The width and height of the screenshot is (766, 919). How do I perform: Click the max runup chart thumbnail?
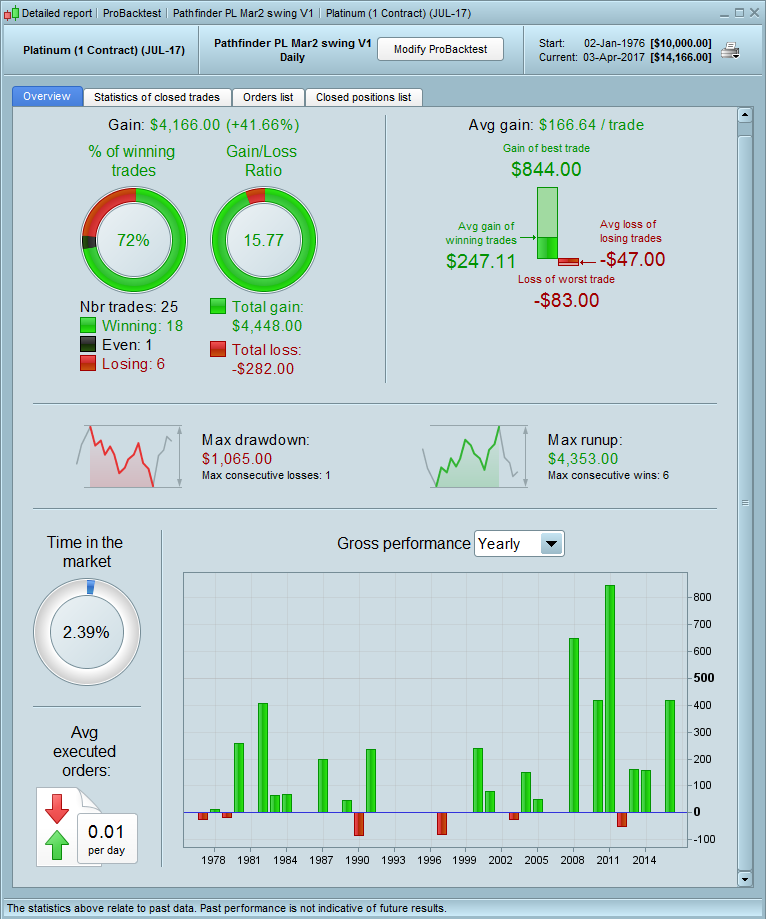pyautogui.click(x=475, y=457)
